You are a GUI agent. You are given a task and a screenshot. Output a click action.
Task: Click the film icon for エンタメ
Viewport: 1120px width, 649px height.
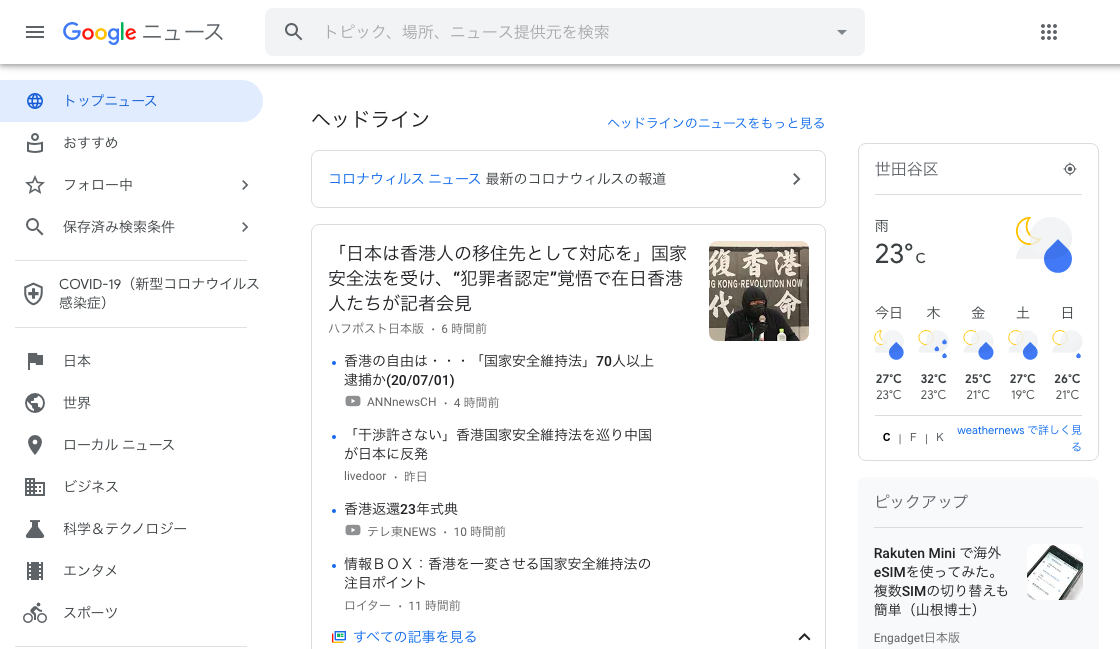[x=35, y=570]
